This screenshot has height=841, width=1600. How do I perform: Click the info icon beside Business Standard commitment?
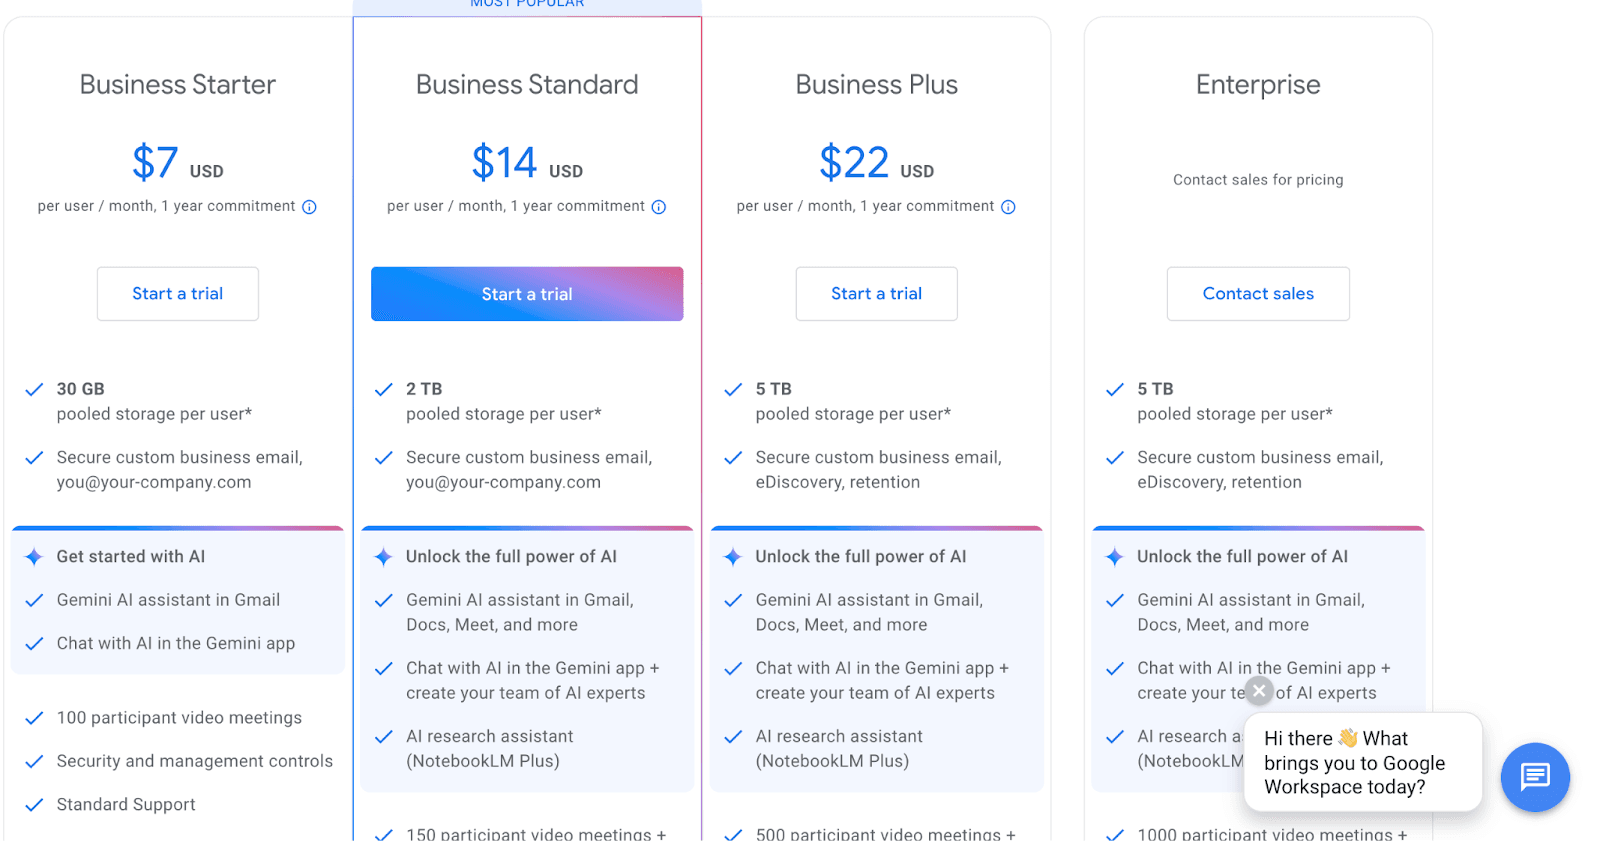coord(659,207)
